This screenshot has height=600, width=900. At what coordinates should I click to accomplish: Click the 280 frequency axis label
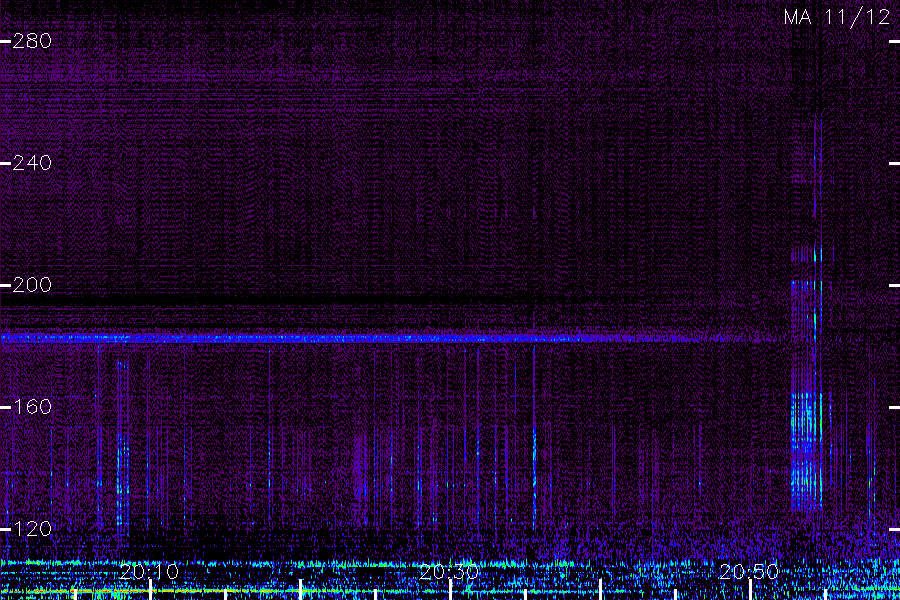pyautogui.click(x=32, y=41)
